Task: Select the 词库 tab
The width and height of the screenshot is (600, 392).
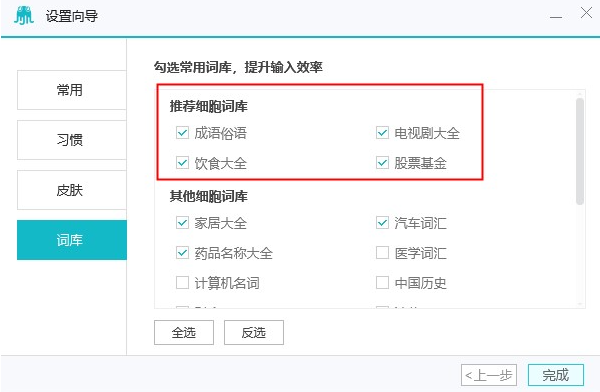Action: [x=72, y=240]
